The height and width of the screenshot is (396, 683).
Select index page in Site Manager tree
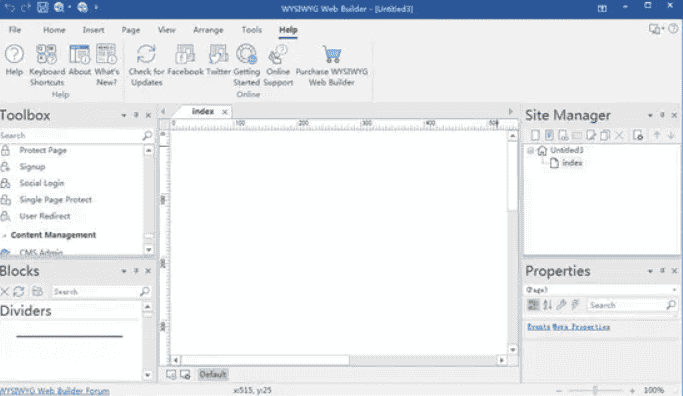571,163
